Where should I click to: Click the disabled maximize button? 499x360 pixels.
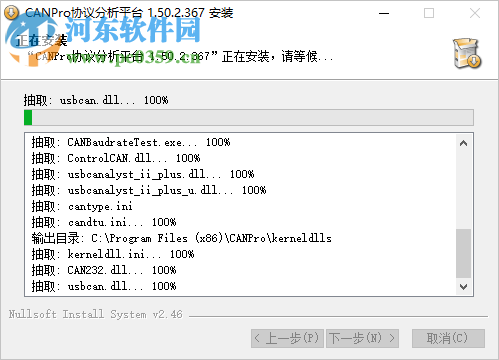[x=429, y=13]
